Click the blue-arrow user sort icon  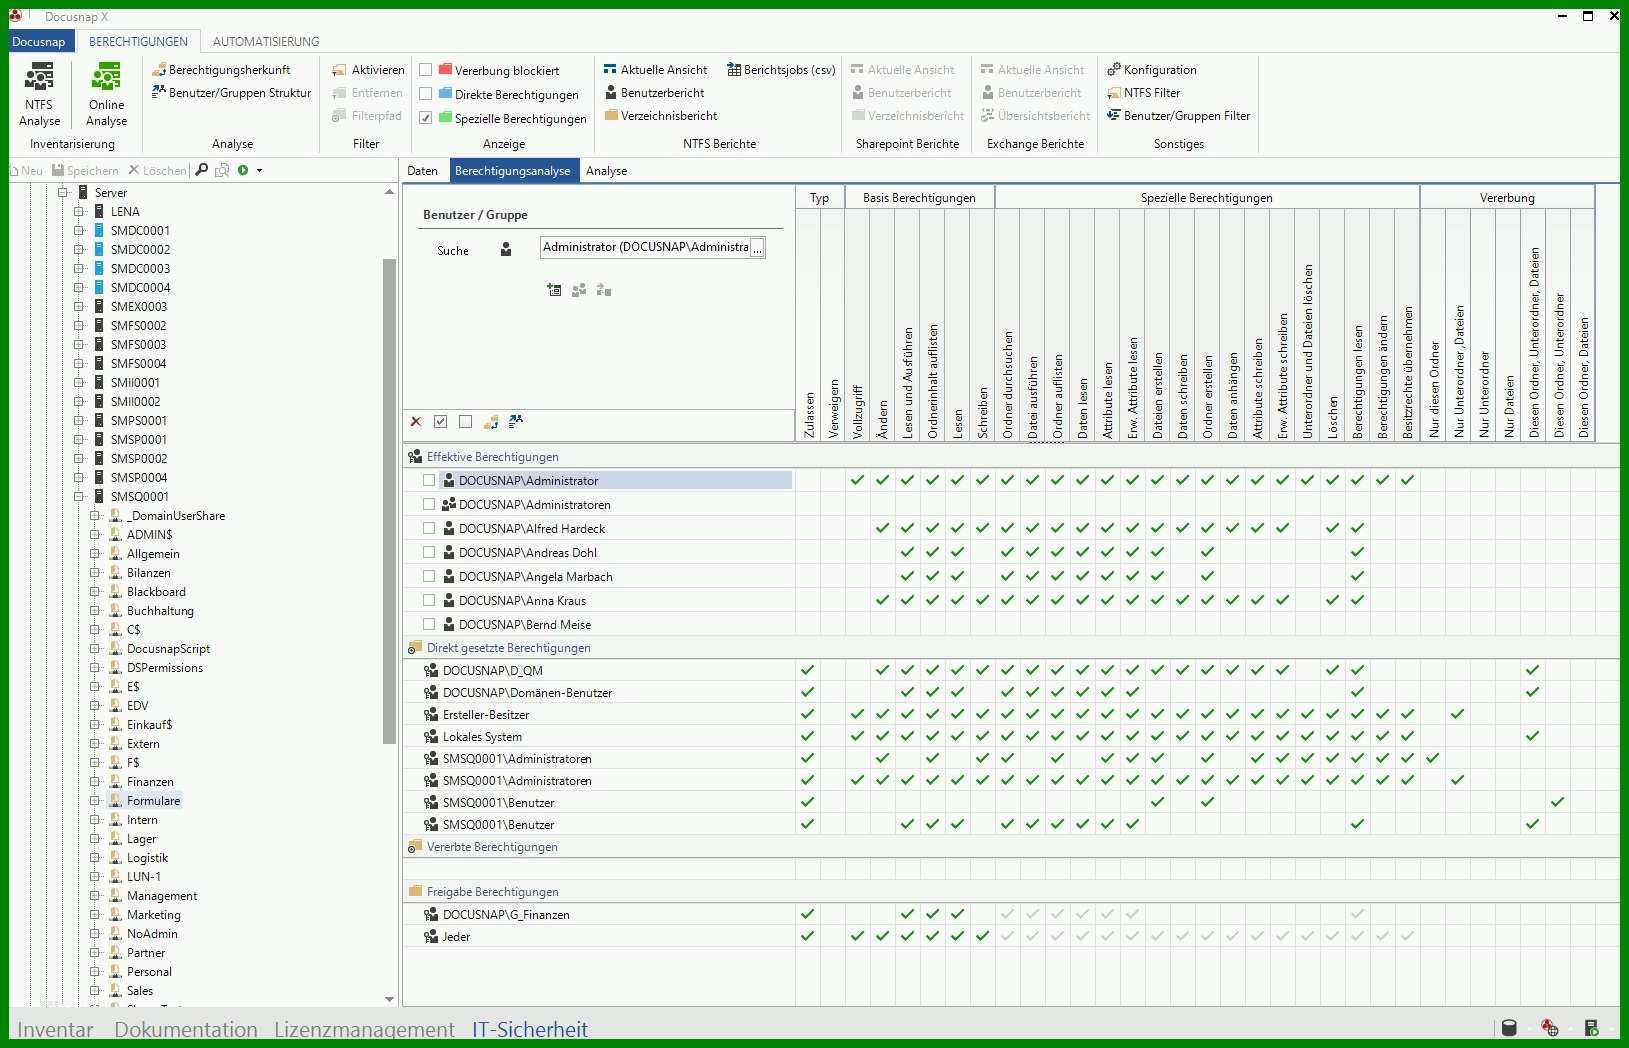(x=516, y=422)
